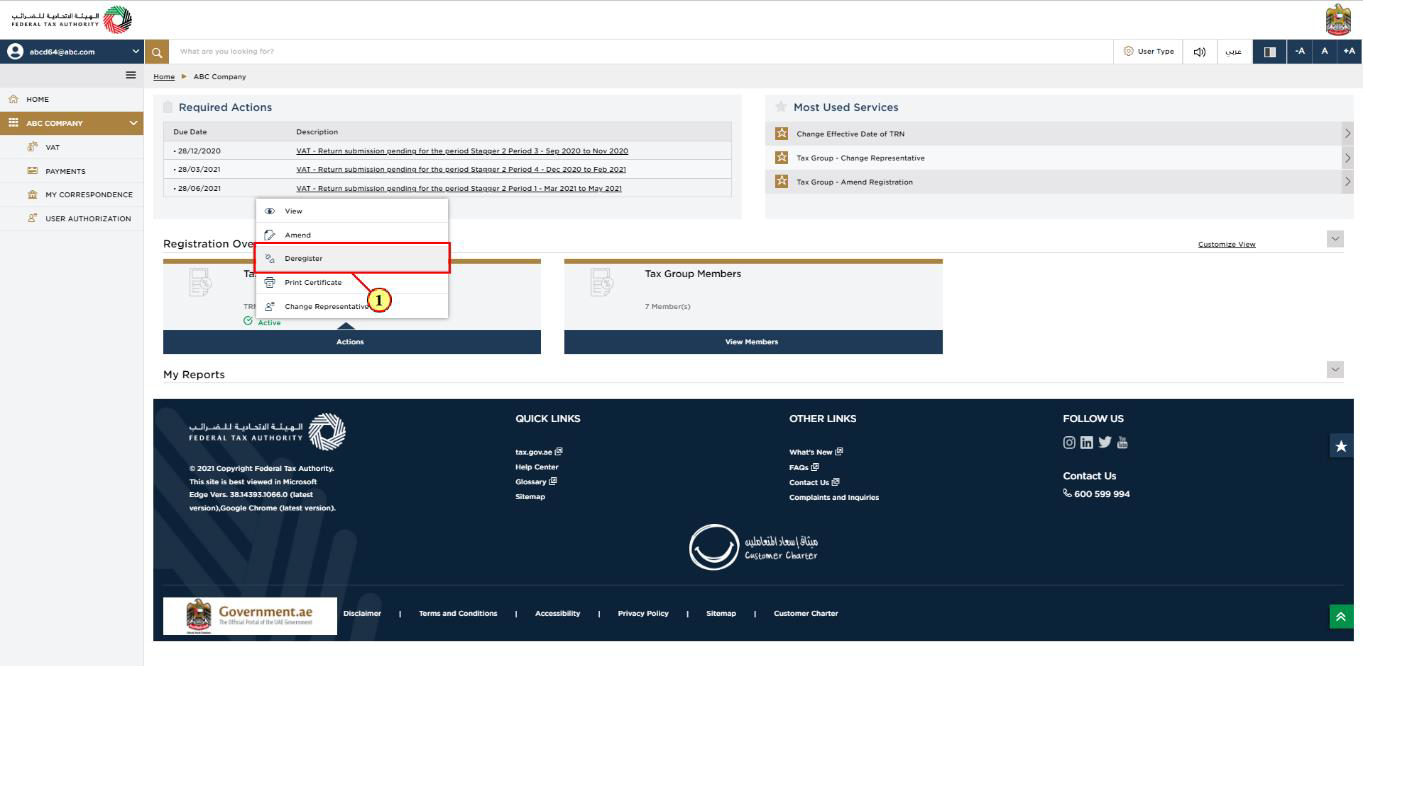The image size is (1414, 801).
Task: Open VAT in the sidebar
Action: (x=52, y=147)
